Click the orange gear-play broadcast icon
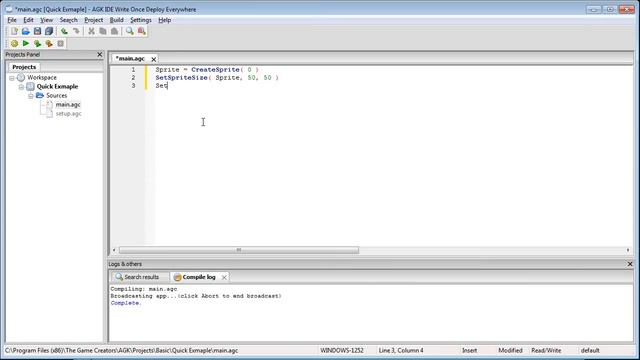This screenshot has width=640, height=360. (x=49, y=43)
